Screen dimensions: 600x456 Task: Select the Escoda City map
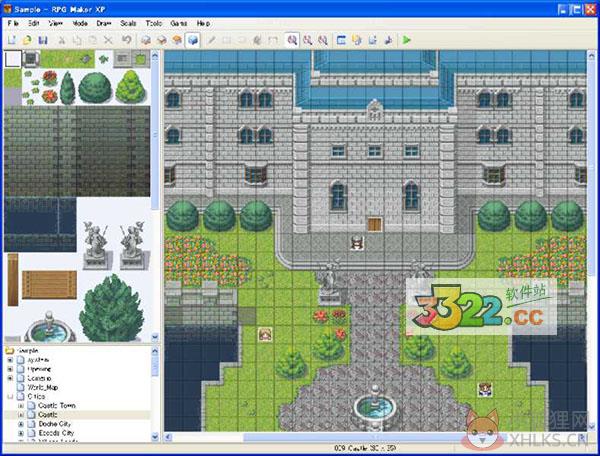coord(56,433)
